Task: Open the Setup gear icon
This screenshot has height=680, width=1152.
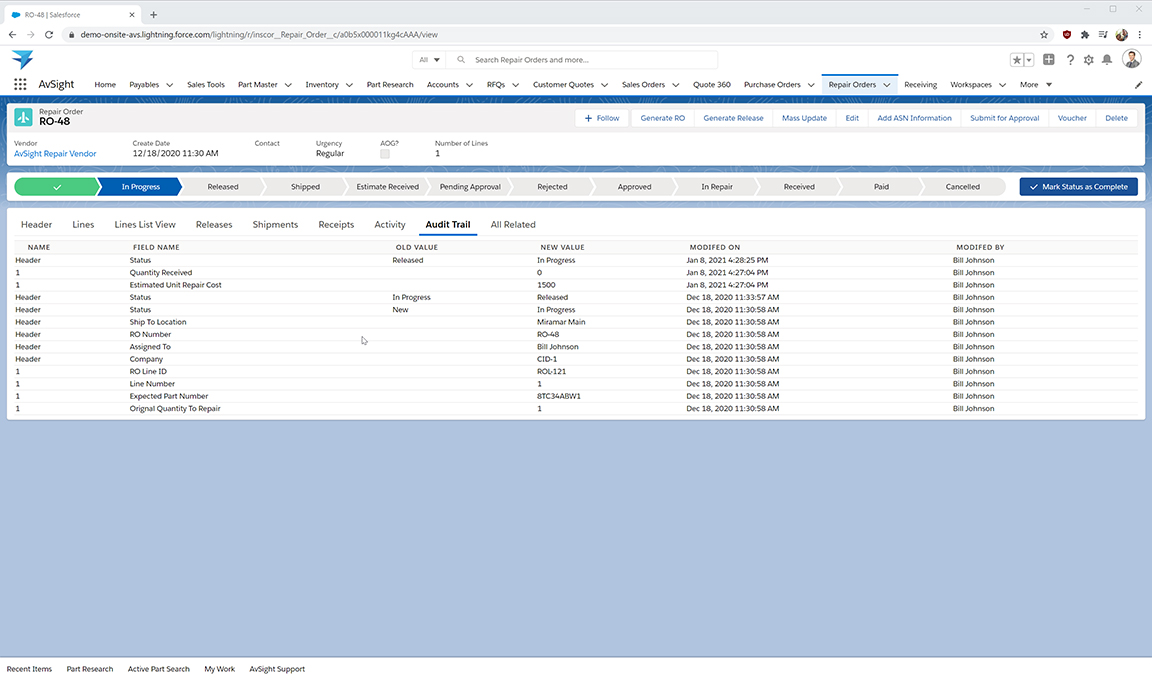Action: click(x=1088, y=60)
